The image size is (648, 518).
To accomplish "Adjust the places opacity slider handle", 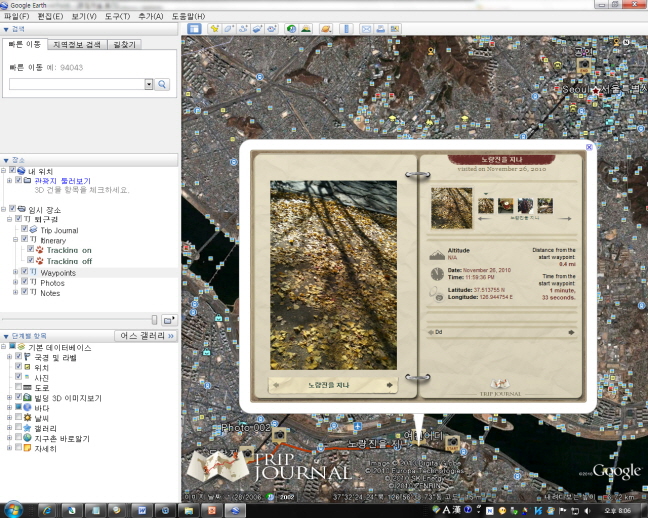I will 155,320.
